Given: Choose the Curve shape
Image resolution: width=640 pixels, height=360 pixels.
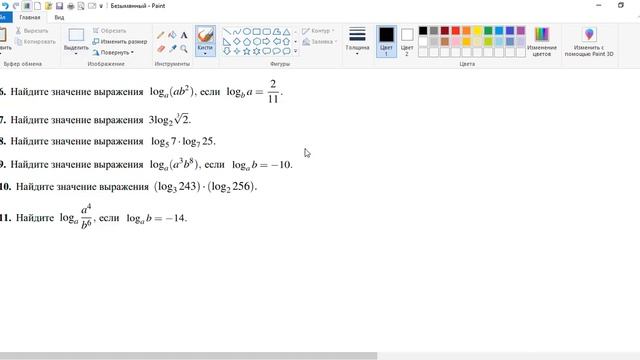Looking at the screenshot, I should [237, 31].
